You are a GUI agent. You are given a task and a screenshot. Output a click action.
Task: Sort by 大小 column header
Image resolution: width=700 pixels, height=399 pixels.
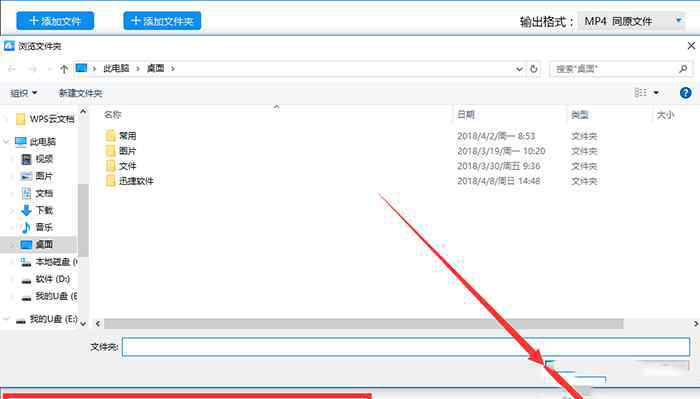(x=665, y=115)
